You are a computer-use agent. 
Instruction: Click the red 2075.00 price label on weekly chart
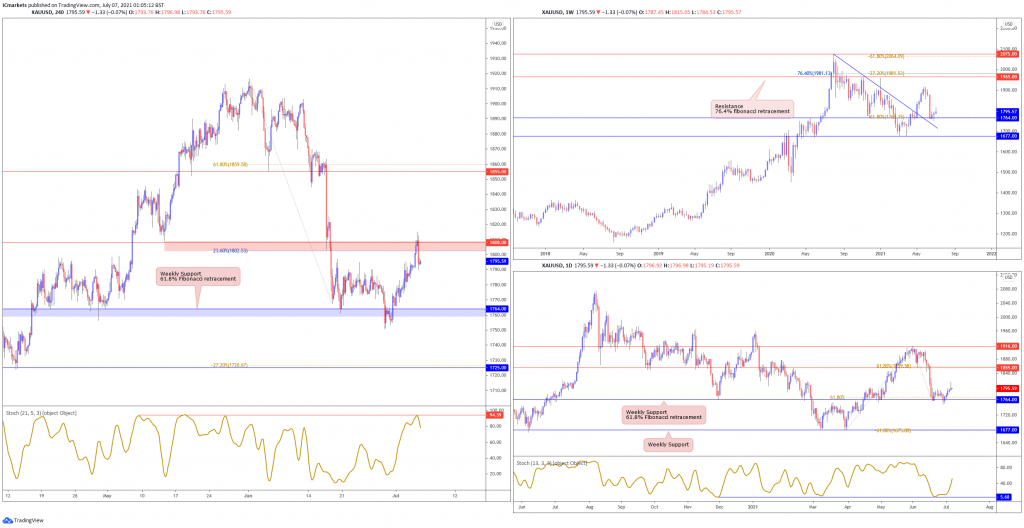[x=1005, y=56]
